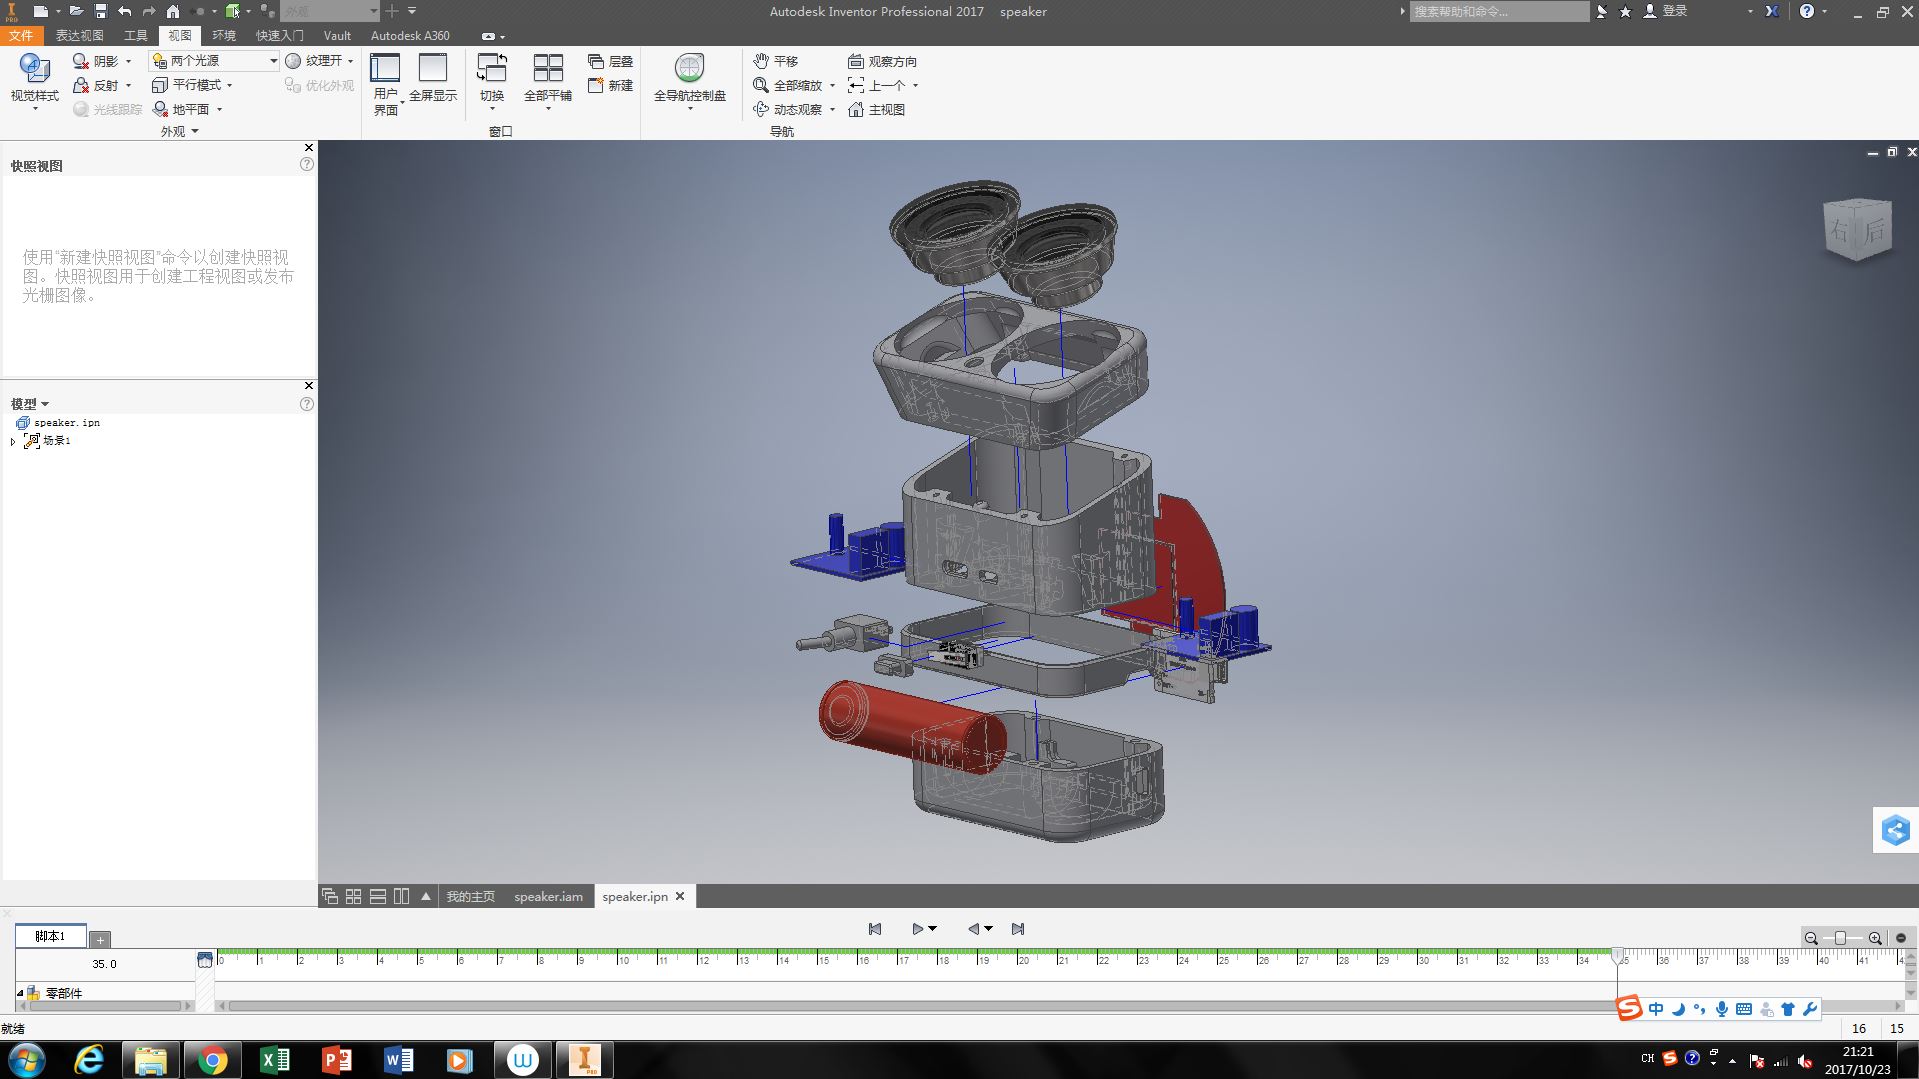The height and width of the screenshot is (1079, 1919).
Task: Click the Full Screen (全屏显示) icon
Action: coord(433,68)
